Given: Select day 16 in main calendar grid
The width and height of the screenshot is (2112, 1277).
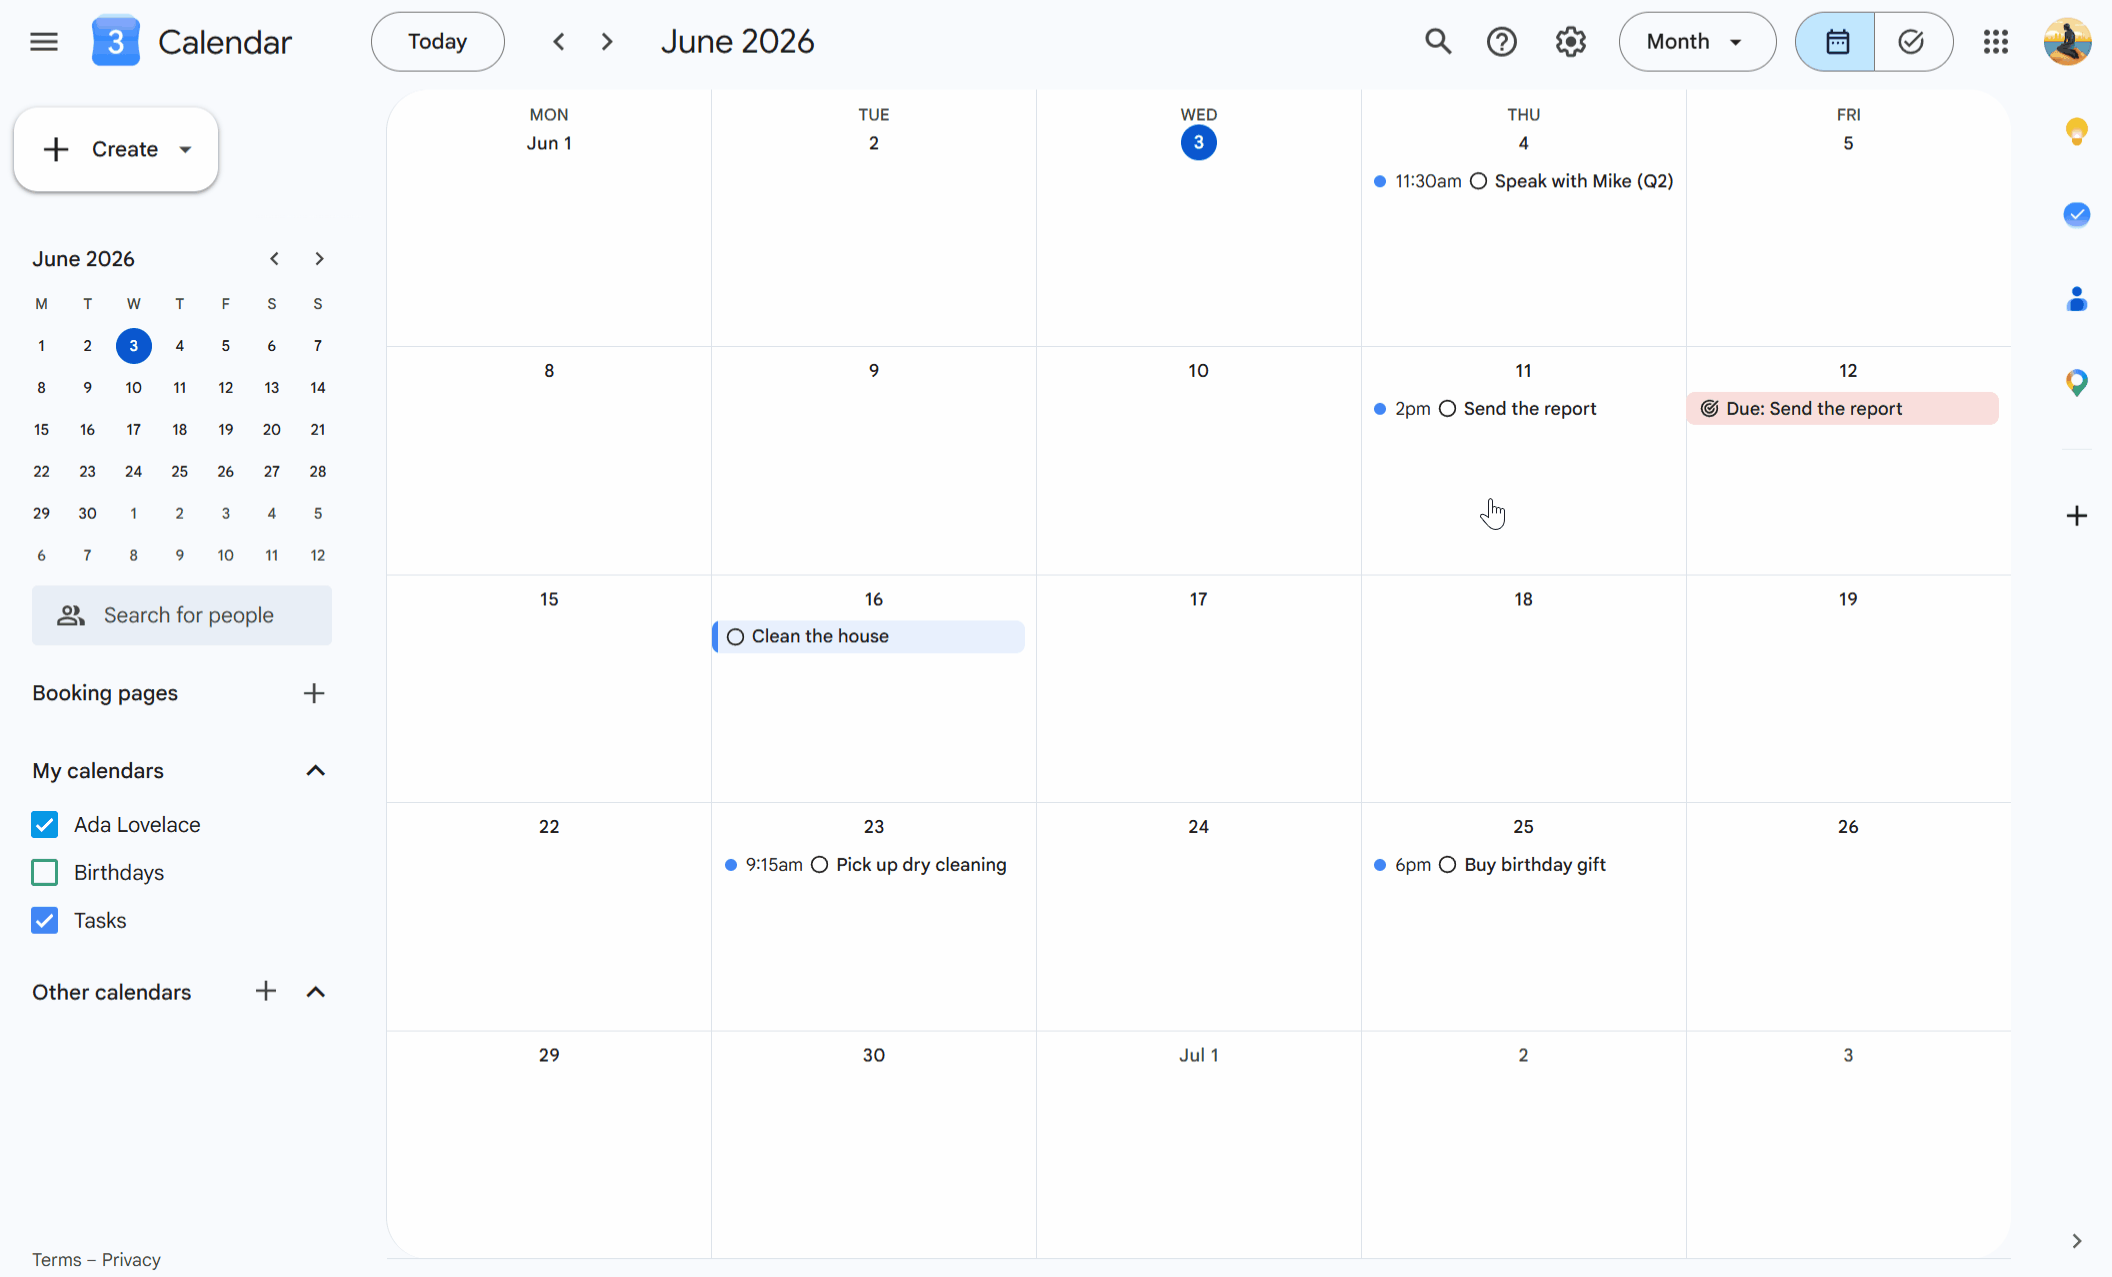Looking at the screenshot, I should tap(873, 599).
